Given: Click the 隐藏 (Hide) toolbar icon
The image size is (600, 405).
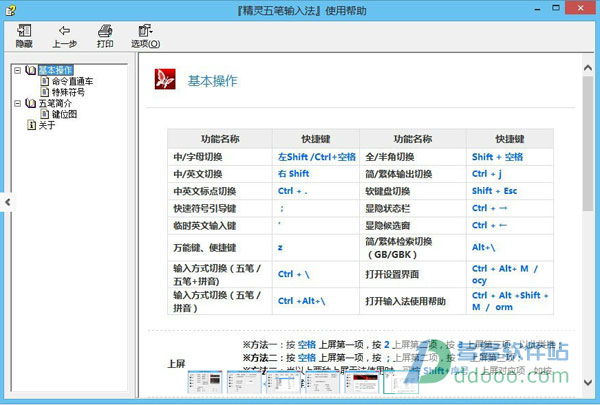Looking at the screenshot, I should pyautogui.click(x=24, y=31).
